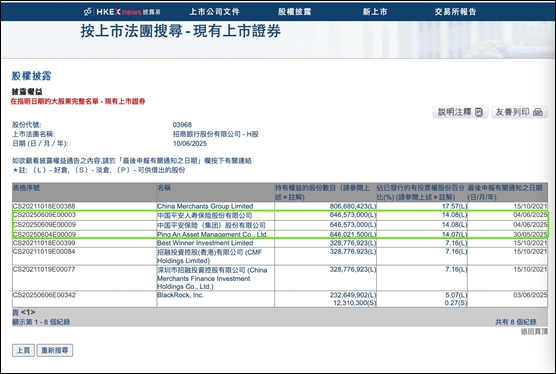Open 股權披露 menu

(294, 12)
